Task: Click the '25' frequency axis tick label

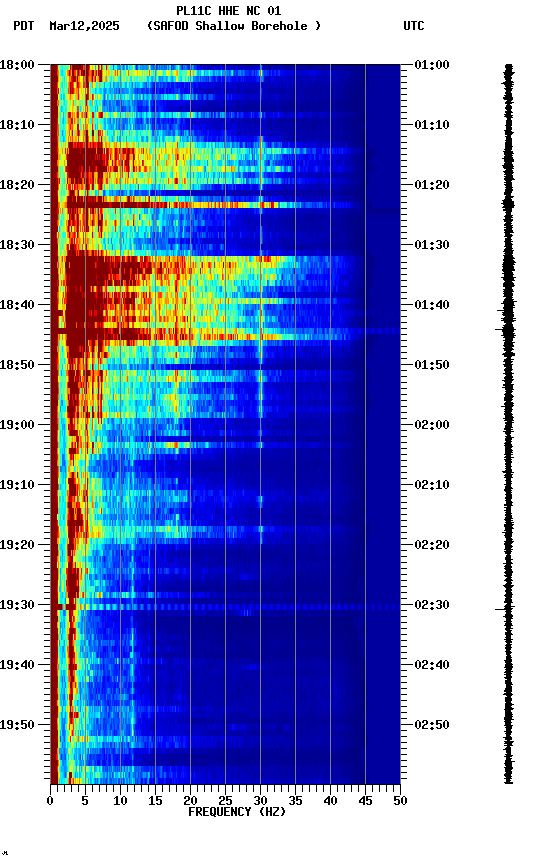Action: click(225, 801)
